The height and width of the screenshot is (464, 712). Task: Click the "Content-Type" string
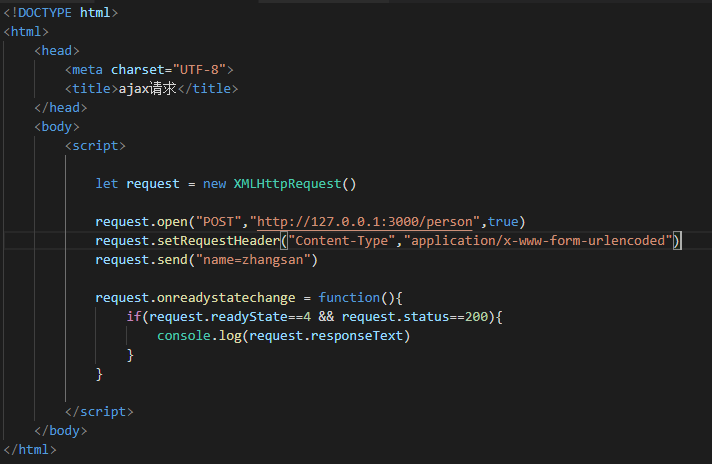pyautogui.click(x=342, y=241)
